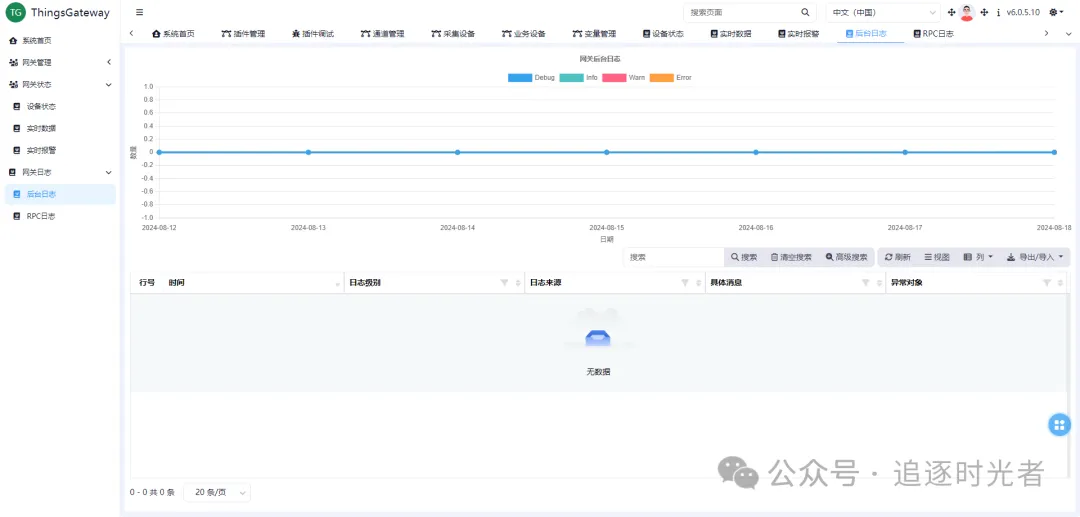The width and height of the screenshot is (1080, 517).
Task: Collapse the 网关日志 sidebar group
Action: tap(59, 172)
